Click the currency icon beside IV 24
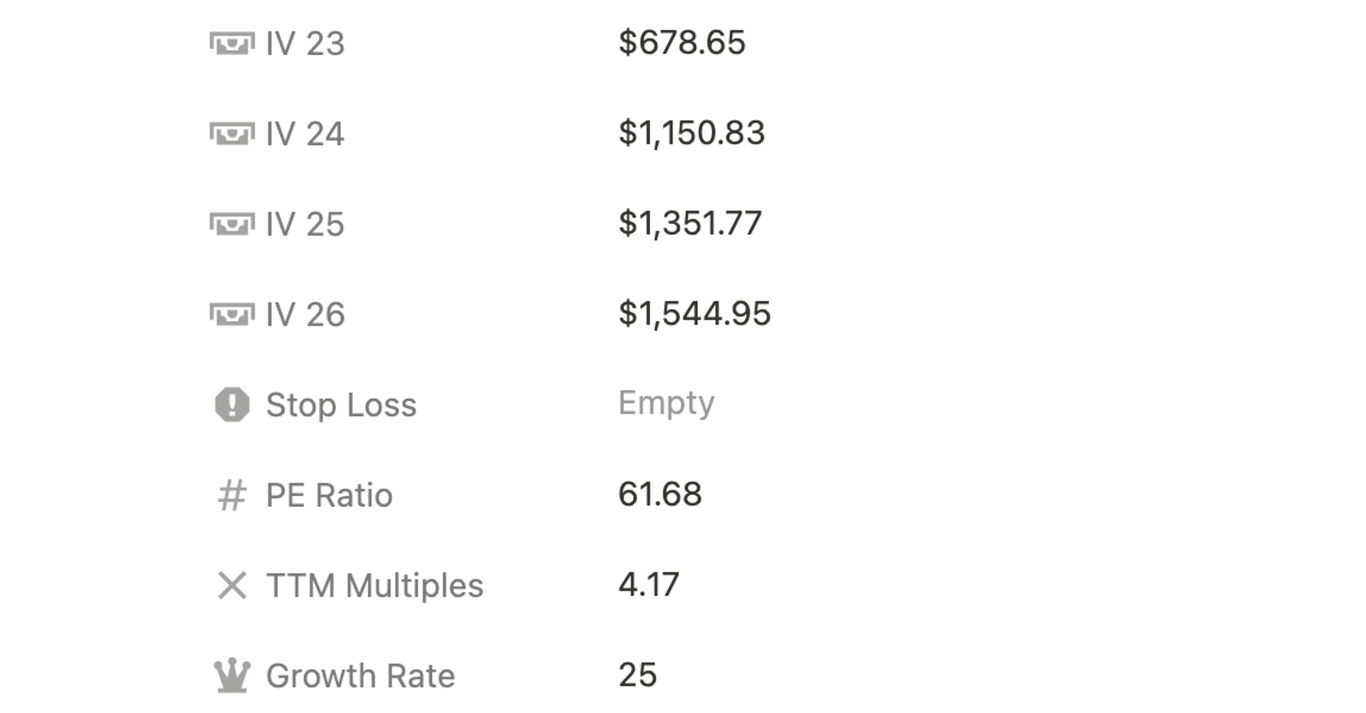The height and width of the screenshot is (713, 1366). click(x=231, y=133)
